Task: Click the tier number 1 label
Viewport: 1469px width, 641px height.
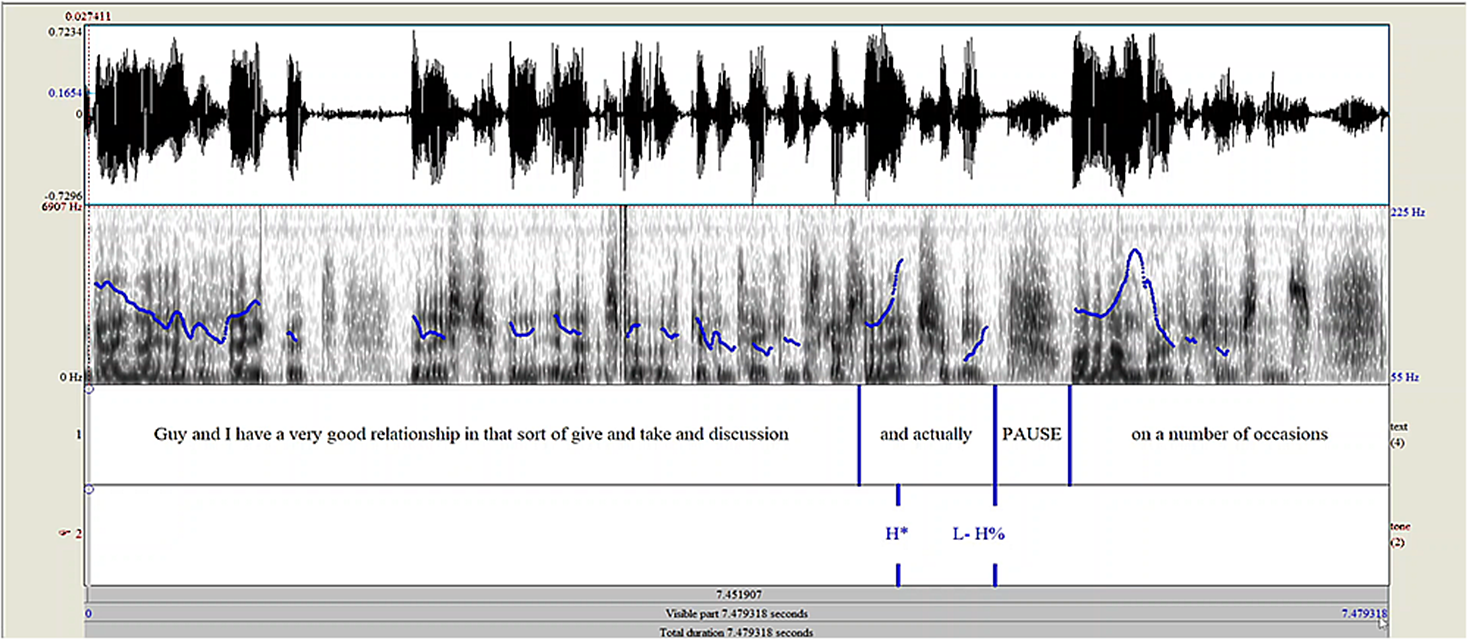Action: click(x=78, y=435)
